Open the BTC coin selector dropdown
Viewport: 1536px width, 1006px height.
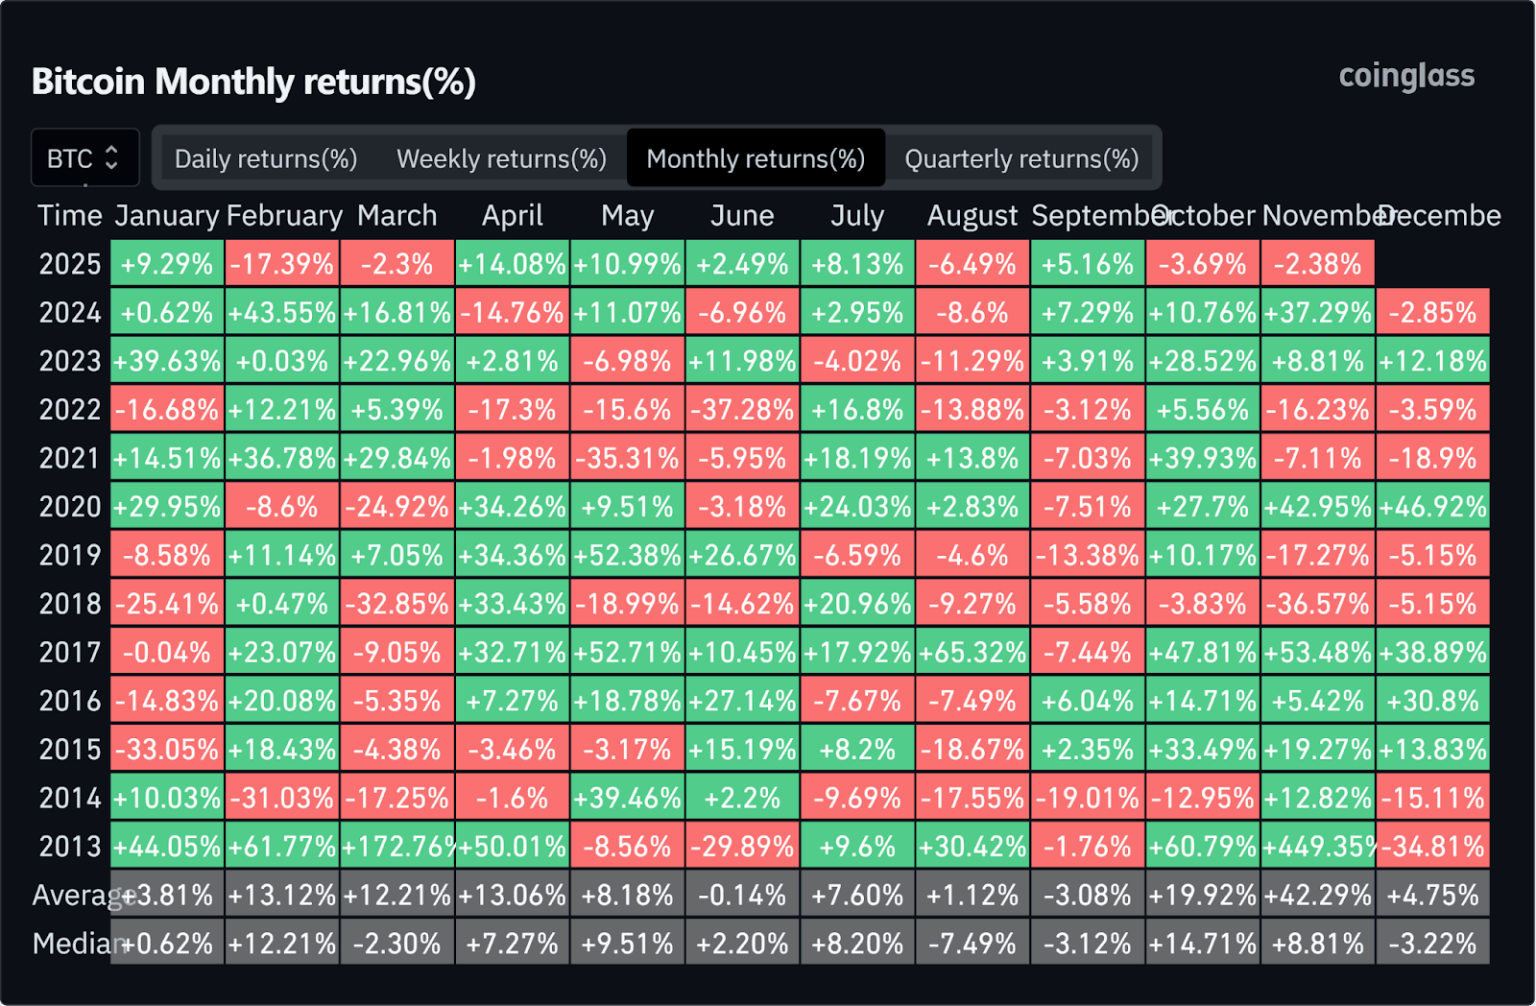point(84,158)
